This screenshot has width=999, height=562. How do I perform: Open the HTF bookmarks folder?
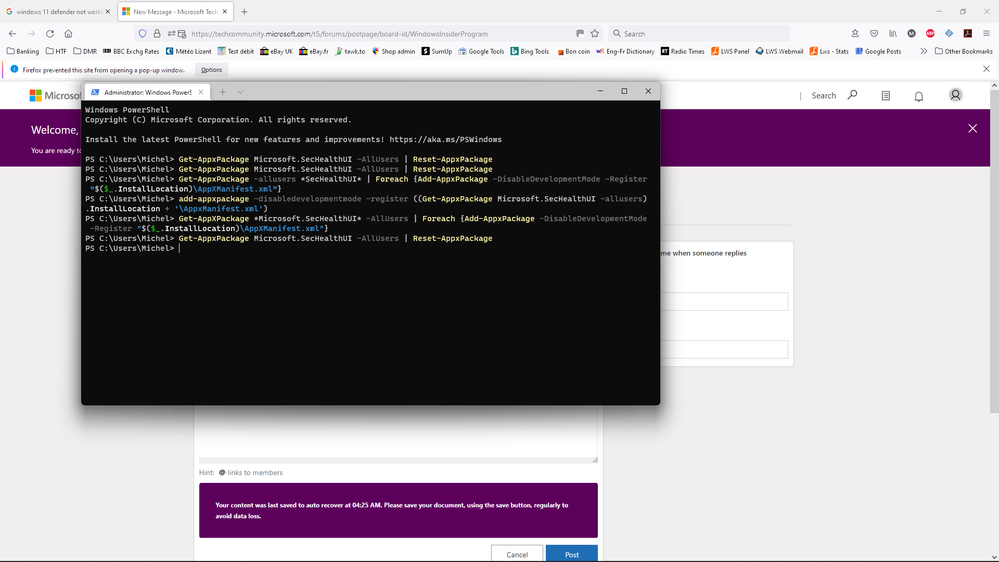(x=56, y=51)
